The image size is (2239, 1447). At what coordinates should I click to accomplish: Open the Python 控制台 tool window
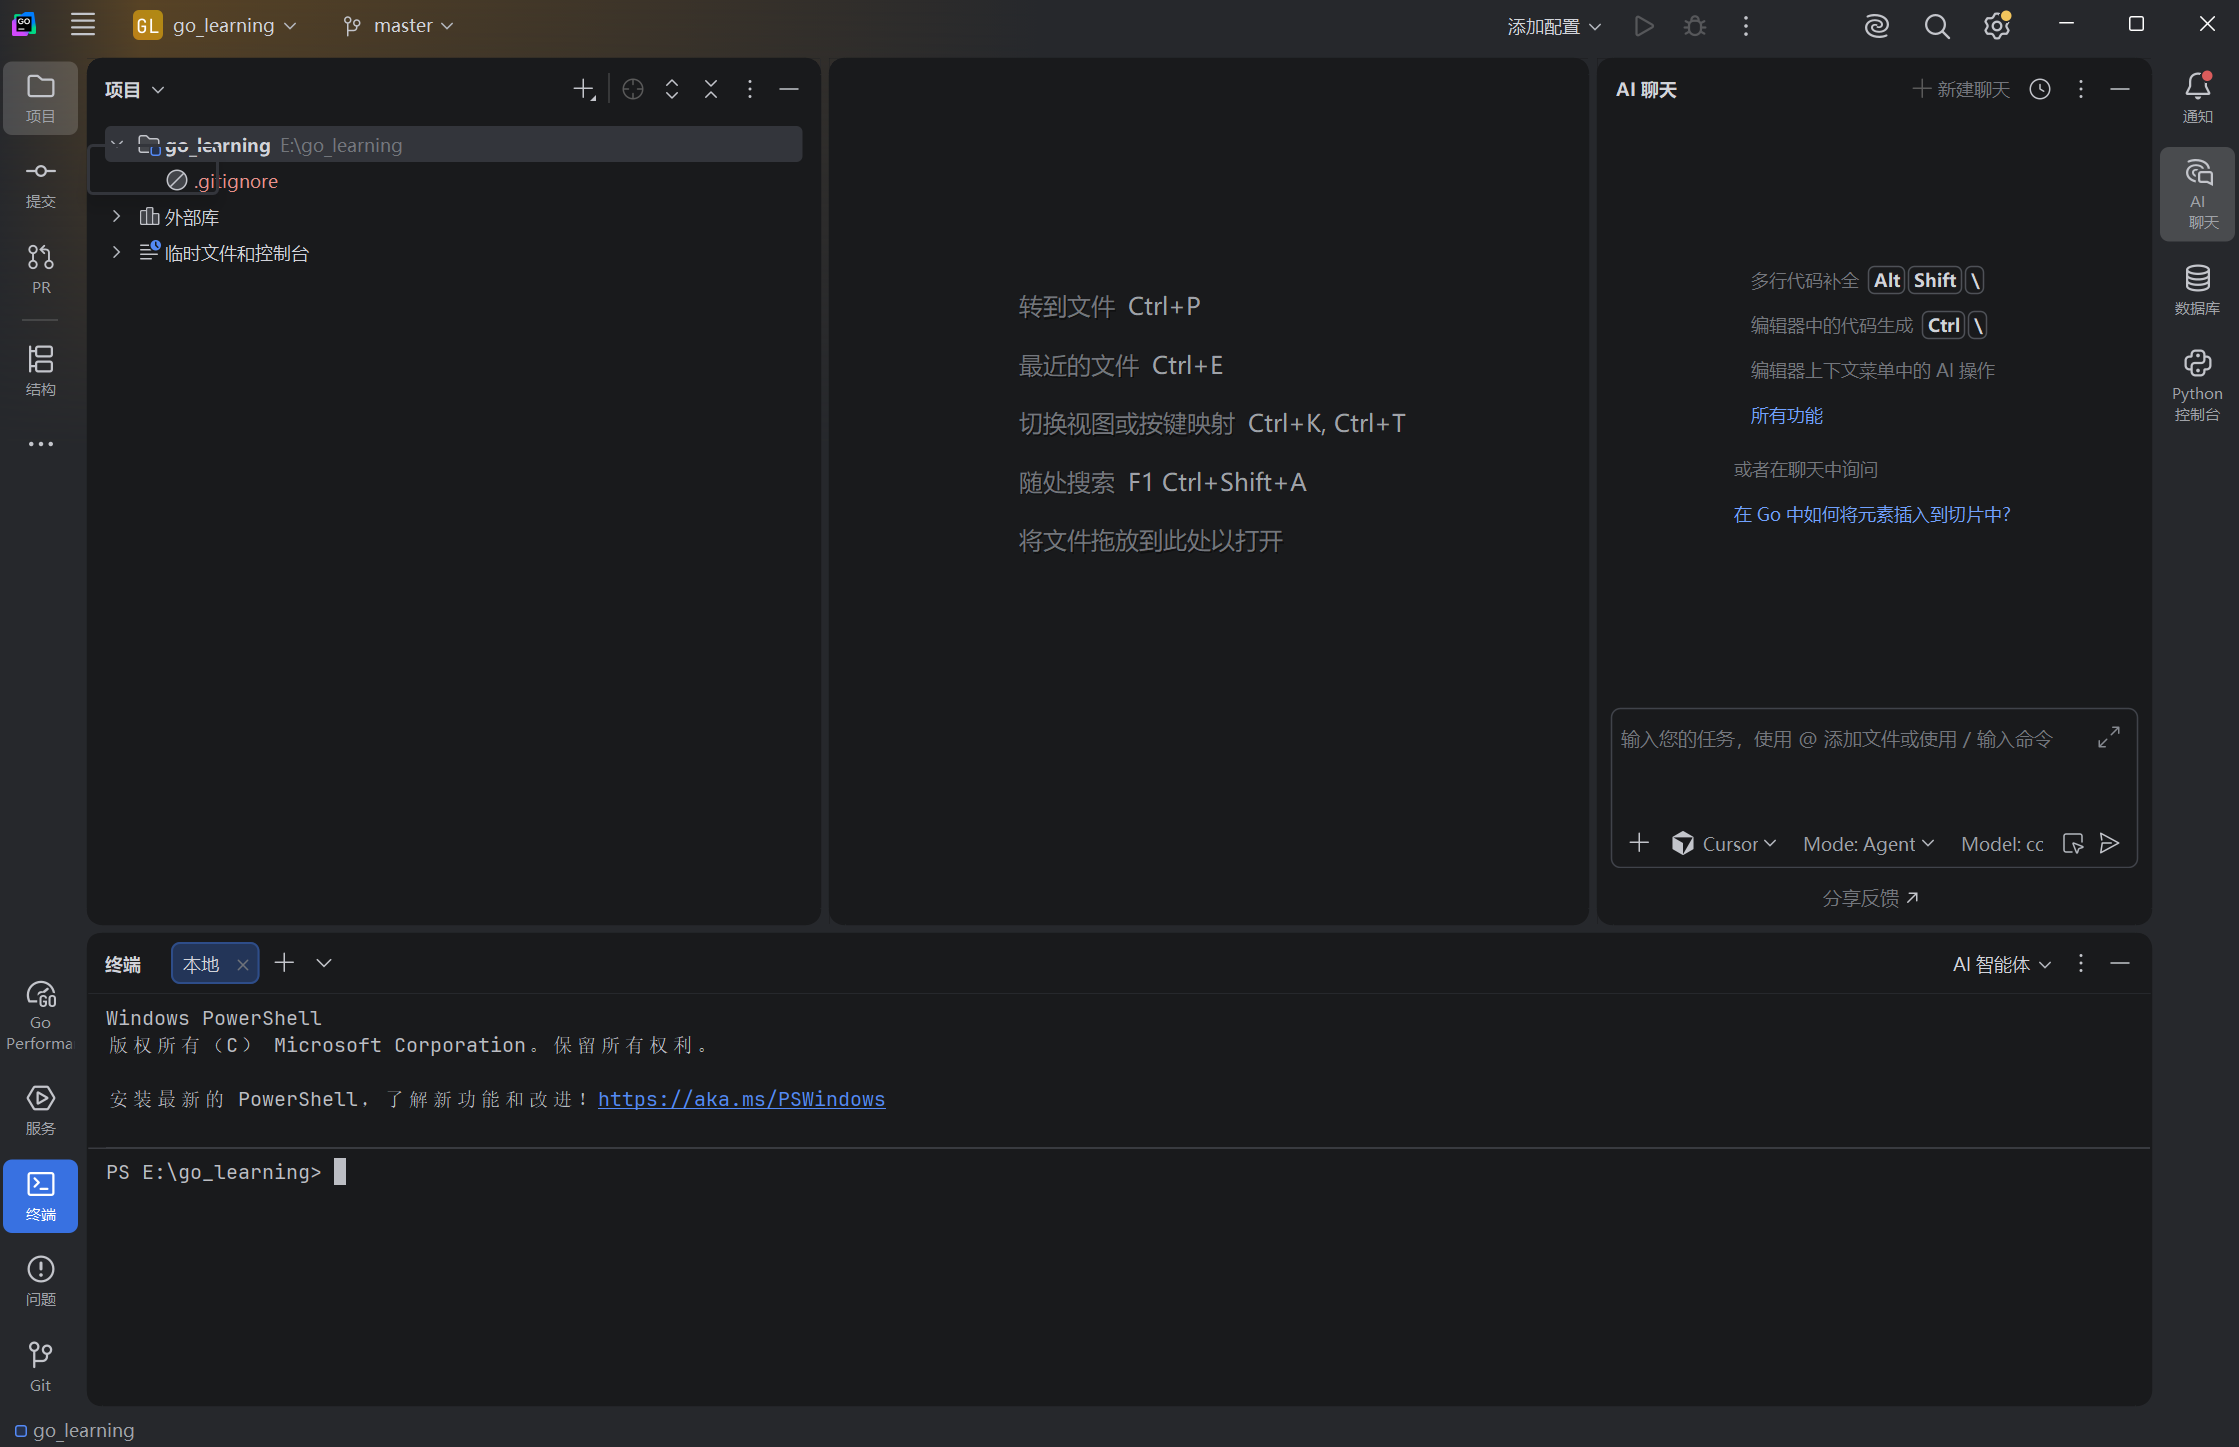pyautogui.click(x=2197, y=386)
